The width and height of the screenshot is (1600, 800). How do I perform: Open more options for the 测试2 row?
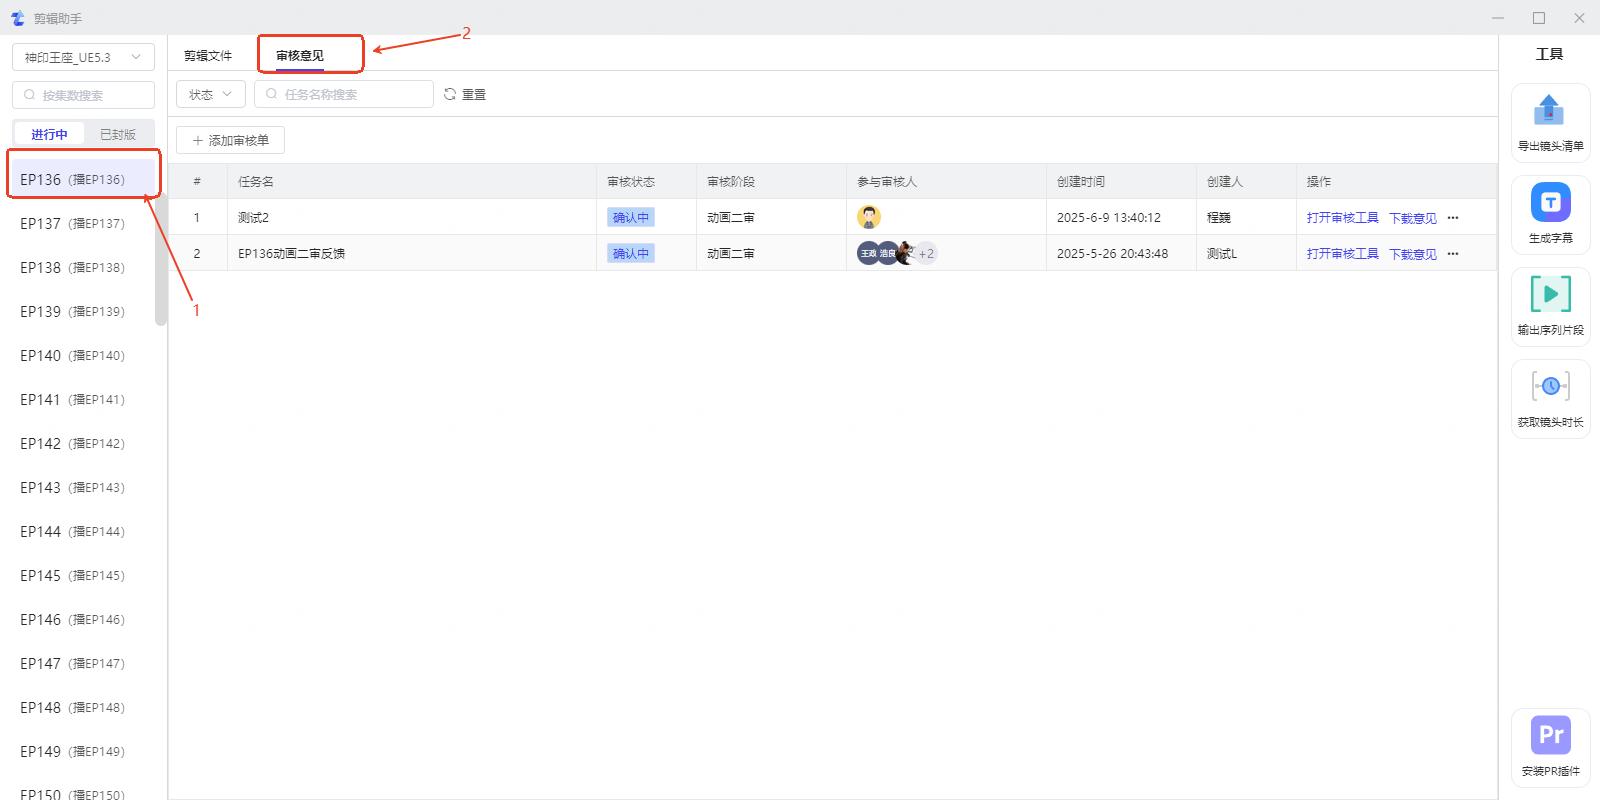[x=1453, y=218]
